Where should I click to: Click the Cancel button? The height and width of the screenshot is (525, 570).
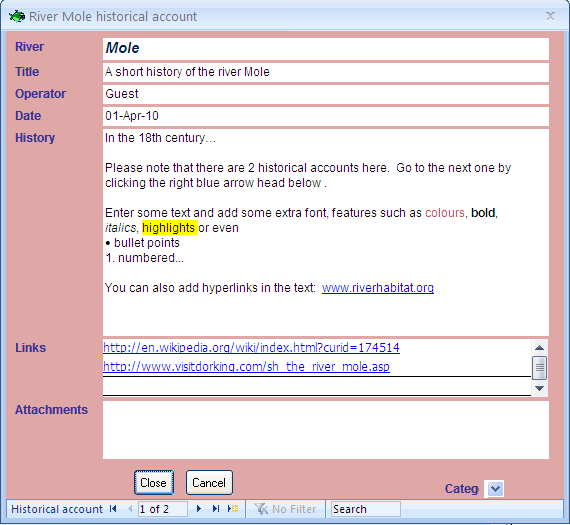click(209, 482)
